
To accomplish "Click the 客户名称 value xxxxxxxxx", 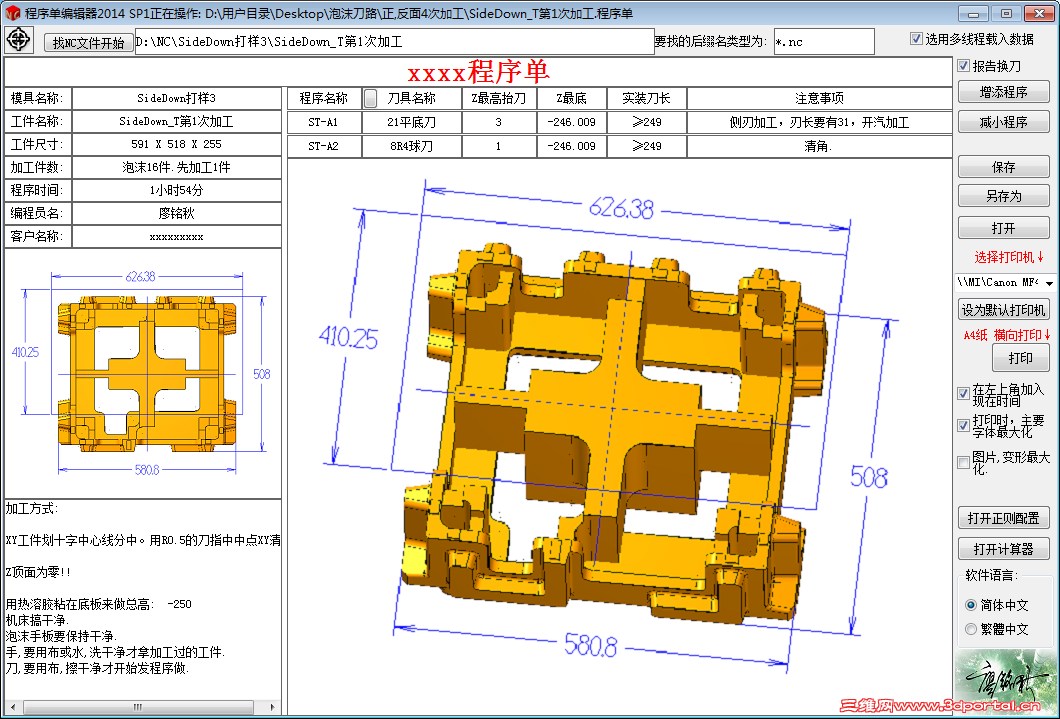I will [x=176, y=237].
